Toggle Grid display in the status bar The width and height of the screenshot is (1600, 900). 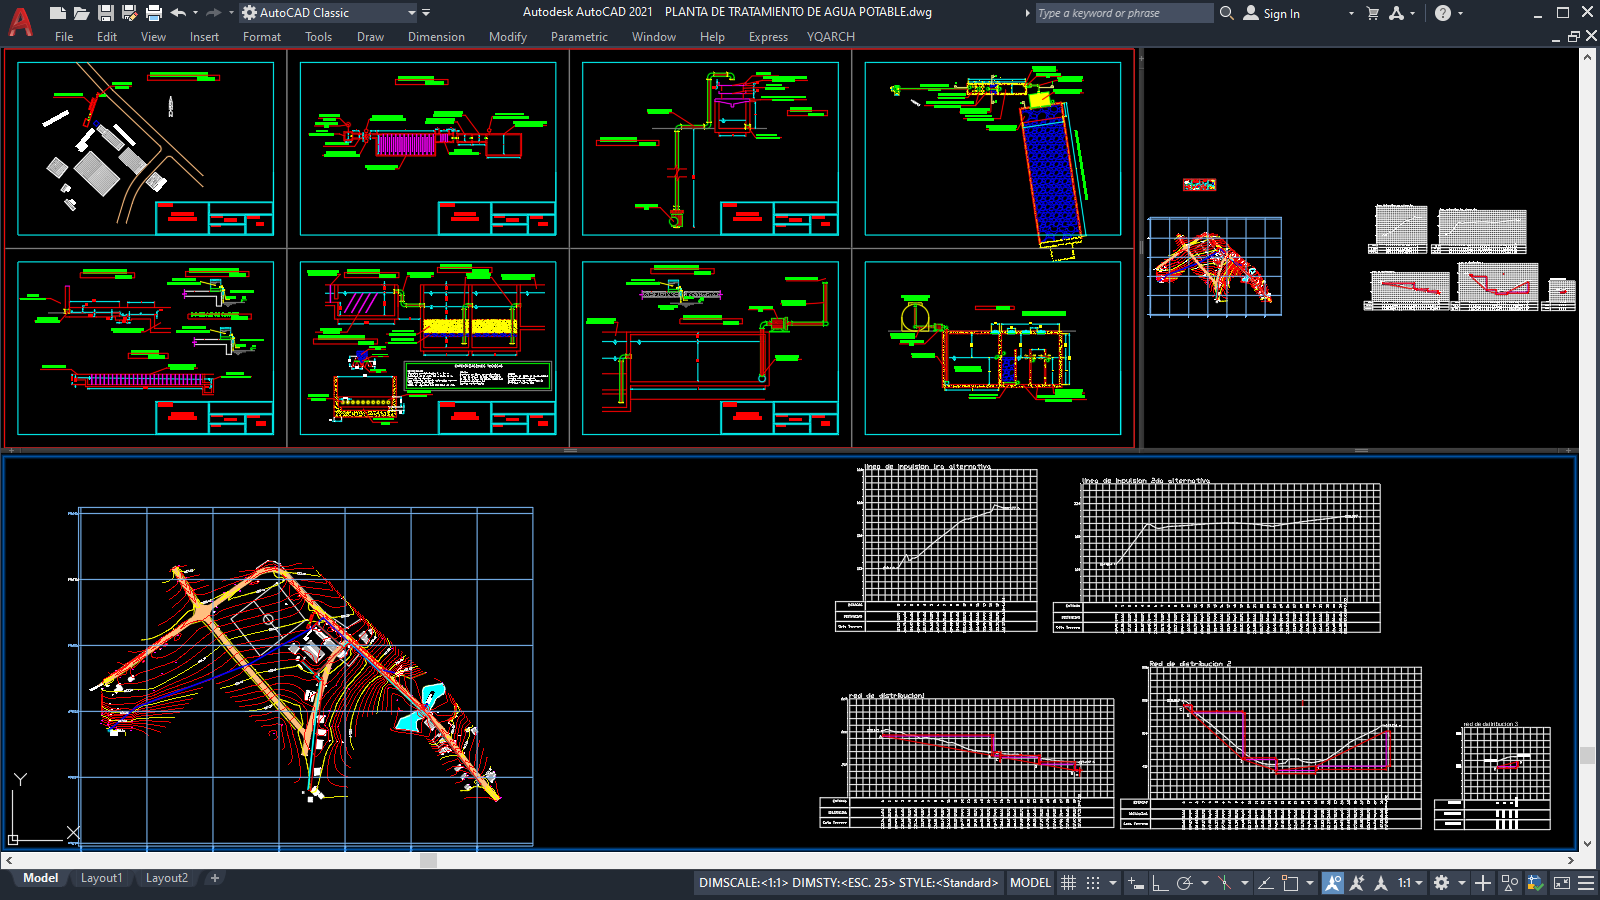1069,883
